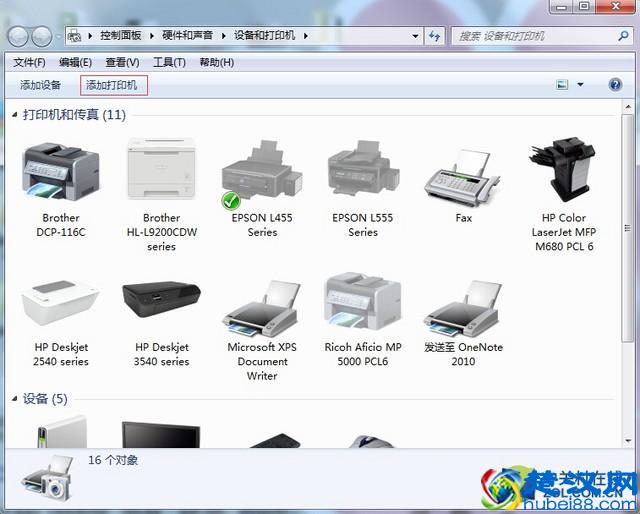
Task: Collapse the 设备 (5) group
Action: 15,398
